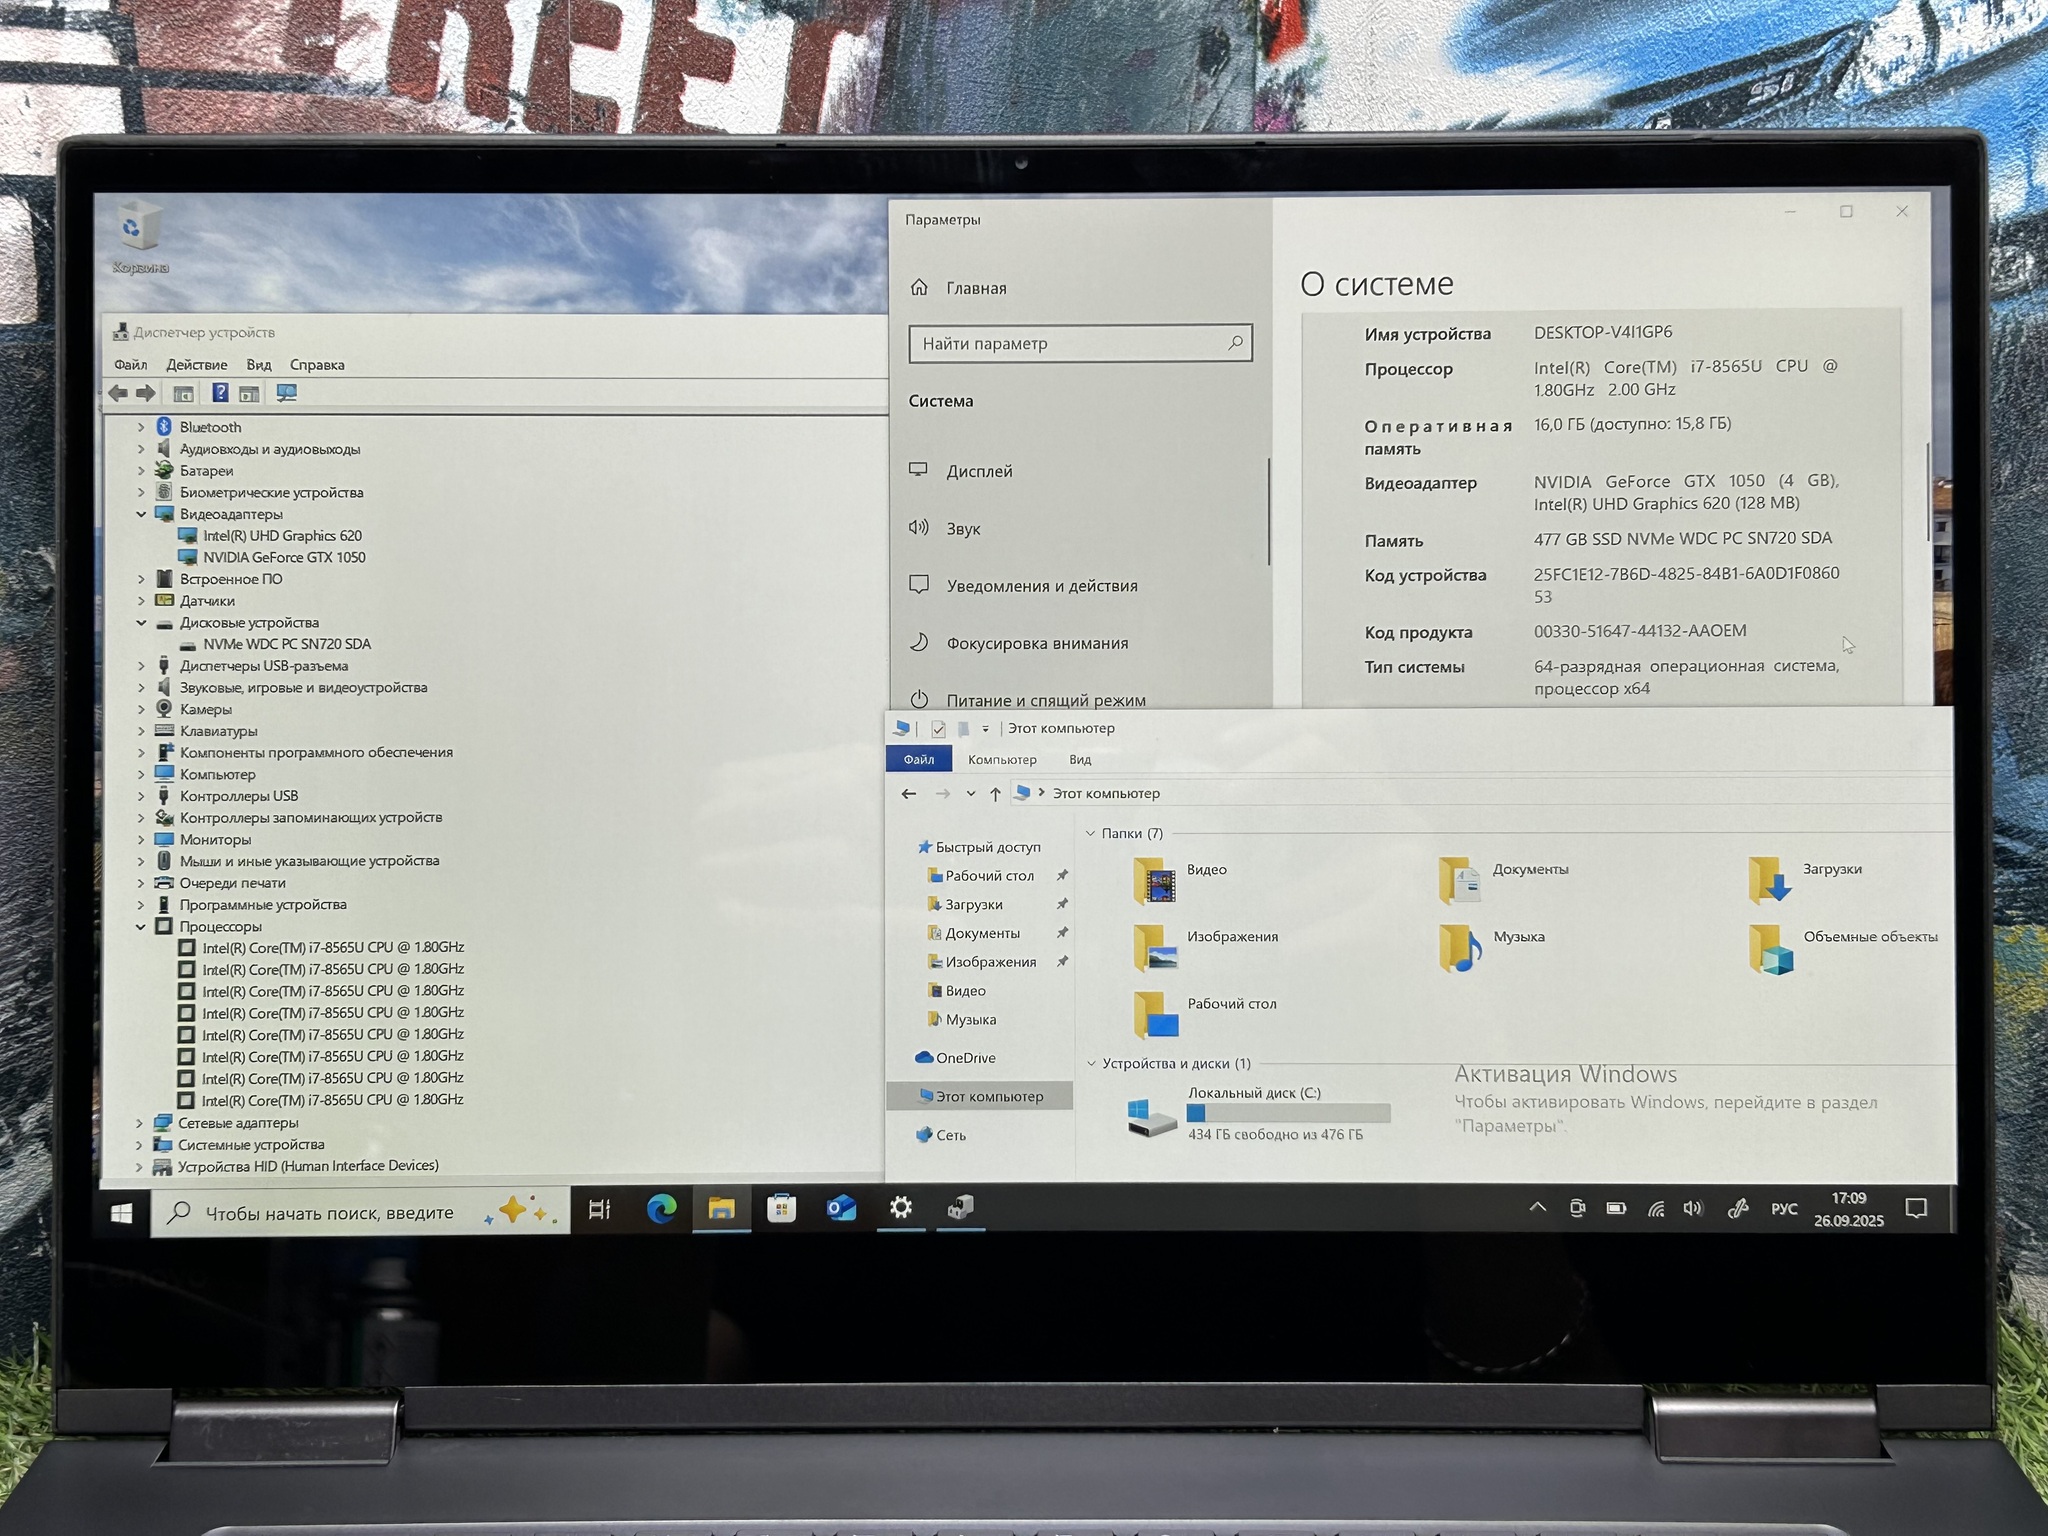Click the scan hardware monitor toolbar icon
The width and height of the screenshot is (2048, 1536).
pos(286,393)
